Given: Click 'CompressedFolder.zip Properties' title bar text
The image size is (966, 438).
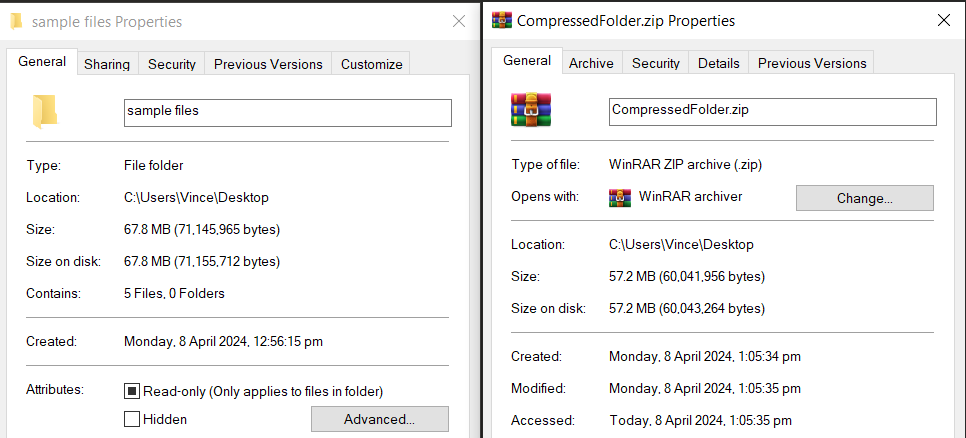Looking at the screenshot, I should pyautogui.click(x=626, y=21).
